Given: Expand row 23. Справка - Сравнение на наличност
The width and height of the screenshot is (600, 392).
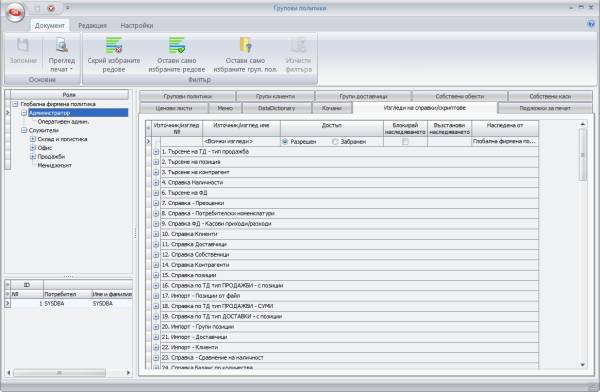Looking at the screenshot, I should [x=156, y=358].
